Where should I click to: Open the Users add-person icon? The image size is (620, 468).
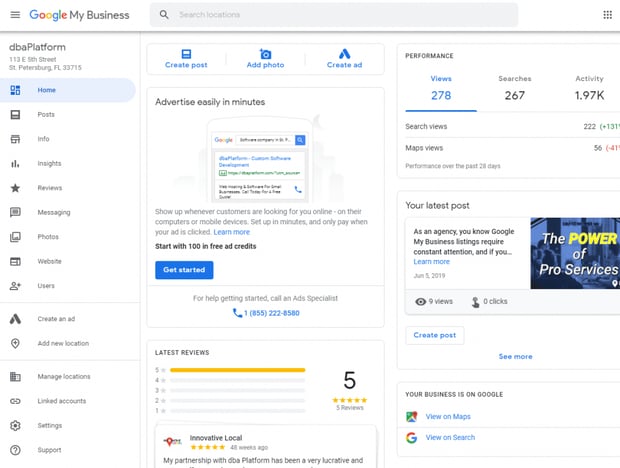click(x=15, y=286)
